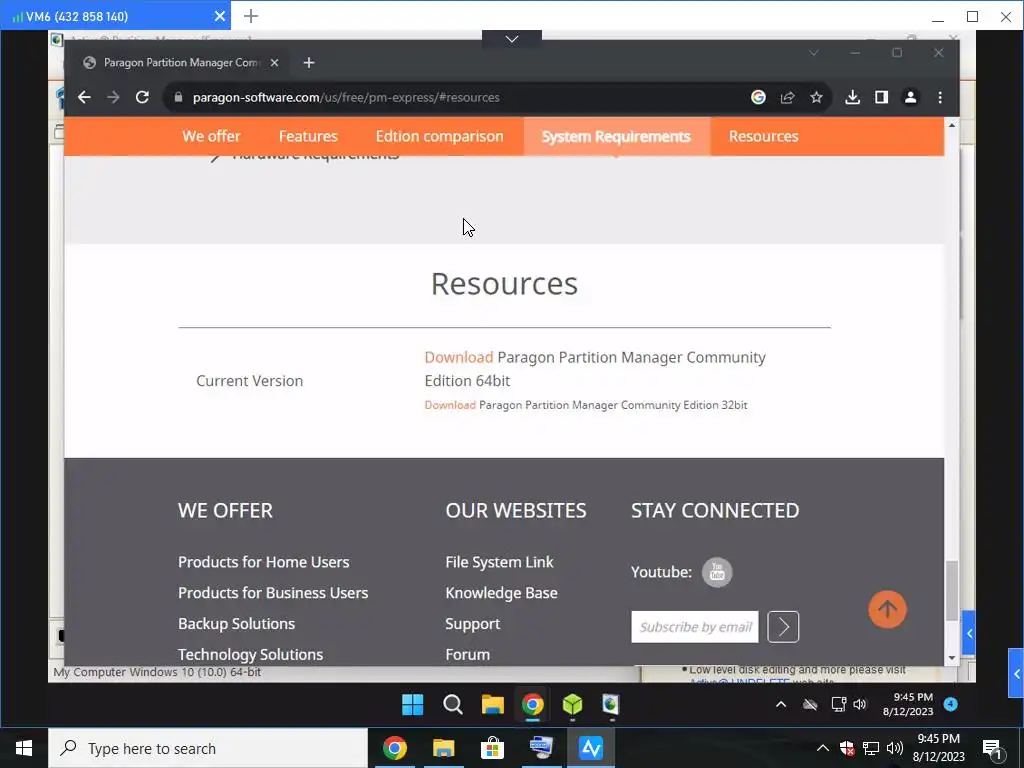1024x768 pixels.
Task: Click the address bar URL
Action: click(x=346, y=97)
